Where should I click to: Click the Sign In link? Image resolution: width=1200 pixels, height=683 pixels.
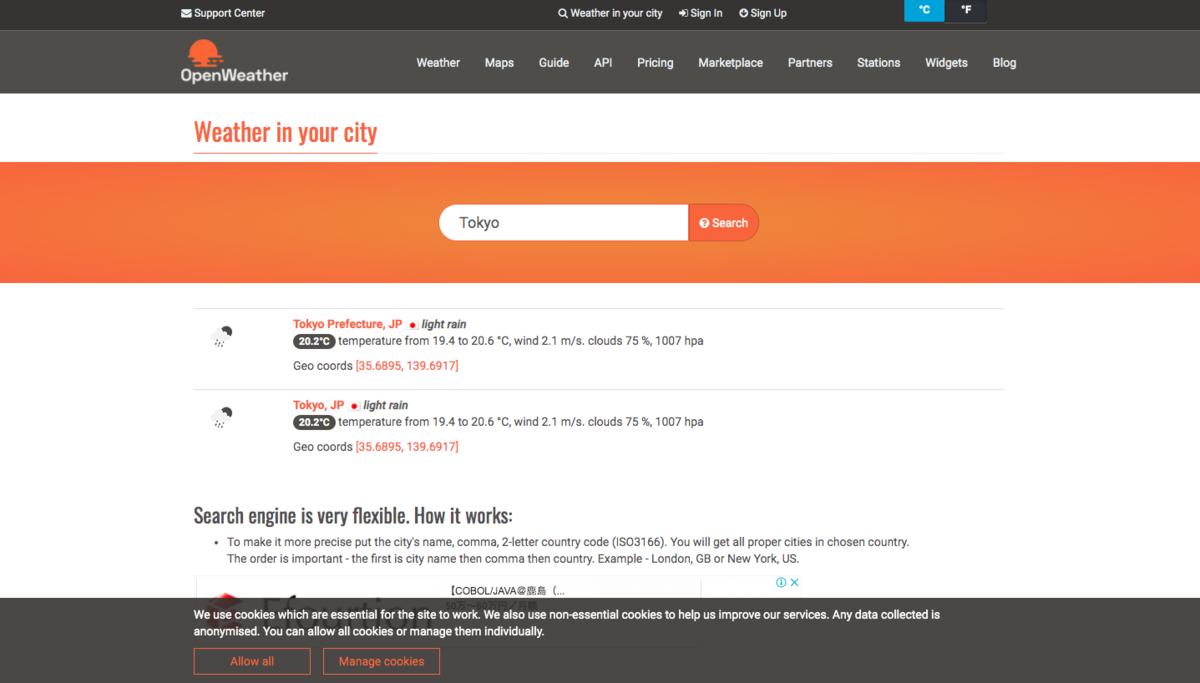click(x=700, y=13)
